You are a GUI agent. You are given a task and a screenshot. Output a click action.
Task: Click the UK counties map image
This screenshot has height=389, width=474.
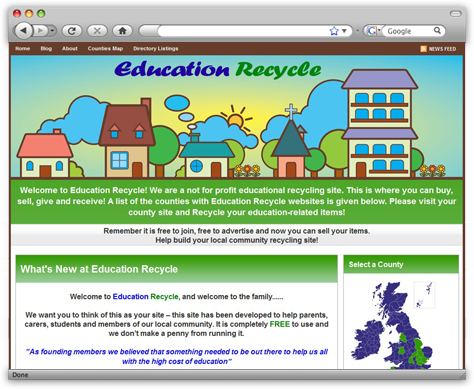pyautogui.click(x=392, y=326)
